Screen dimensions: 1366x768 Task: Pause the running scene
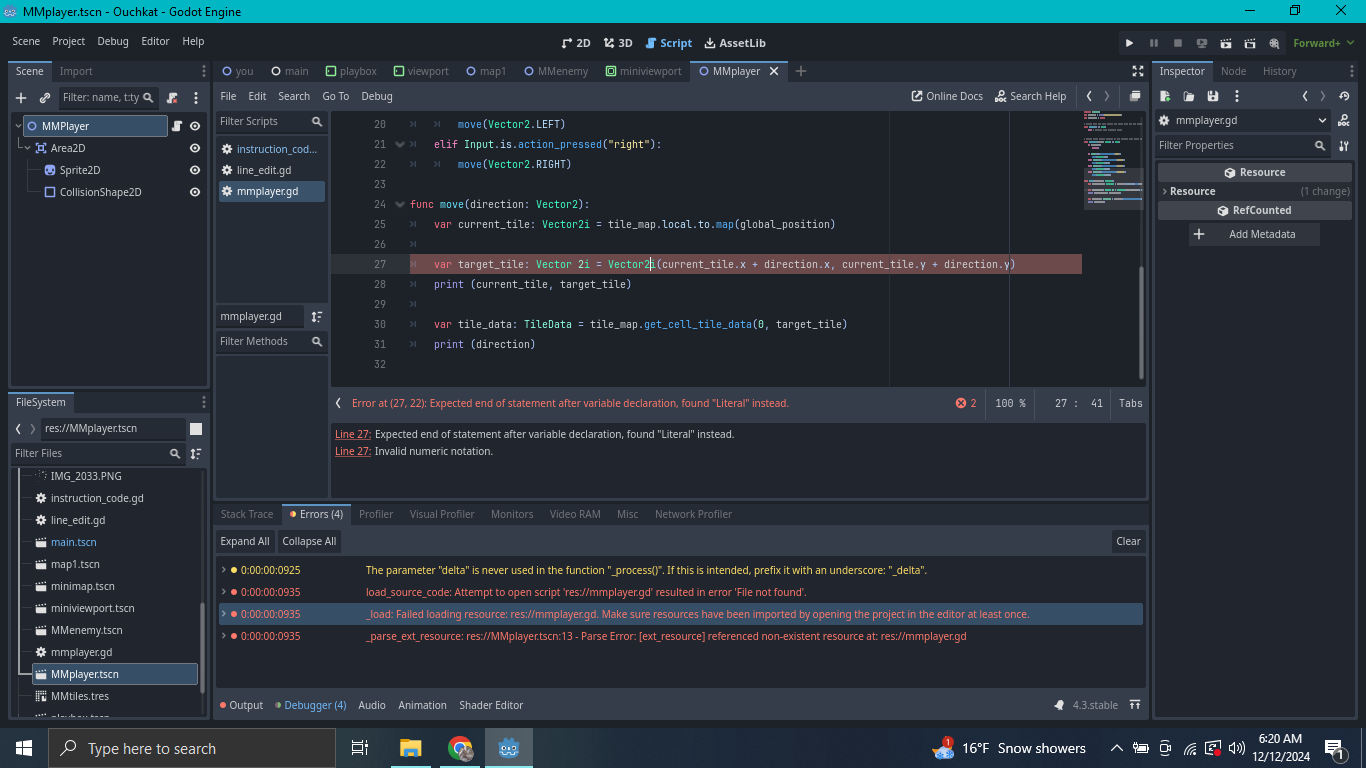pos(1154,43)
